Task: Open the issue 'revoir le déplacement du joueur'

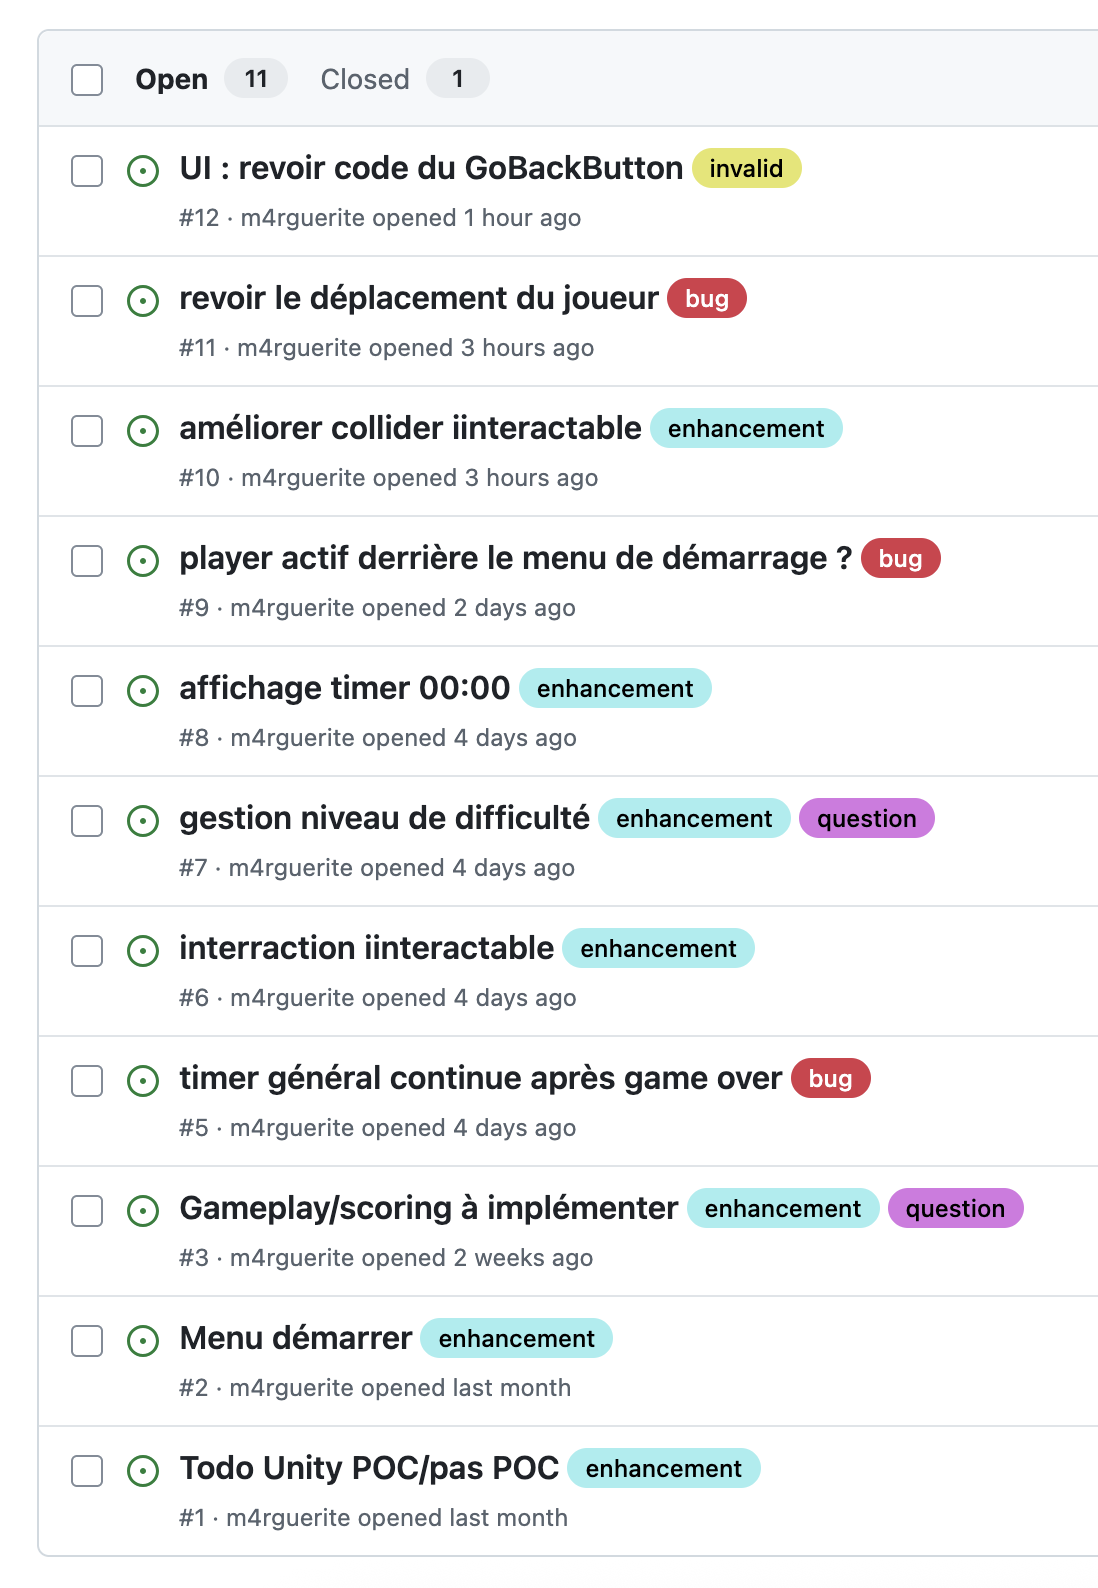Action: tap(421, 298)
